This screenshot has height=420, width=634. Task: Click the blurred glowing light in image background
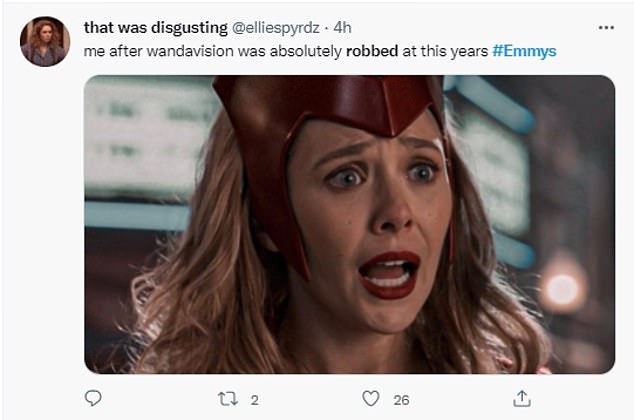(563, 289)
